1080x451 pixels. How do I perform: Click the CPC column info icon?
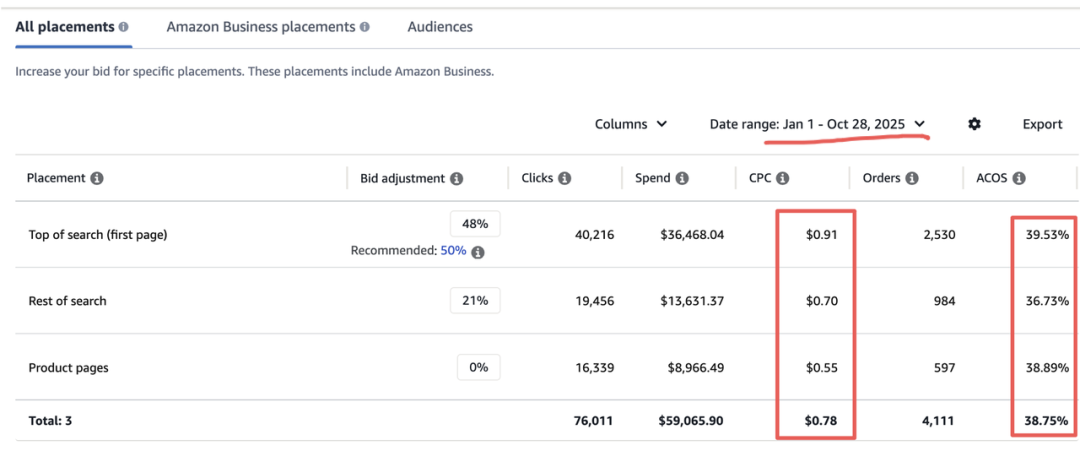click(x=783, y=178)
